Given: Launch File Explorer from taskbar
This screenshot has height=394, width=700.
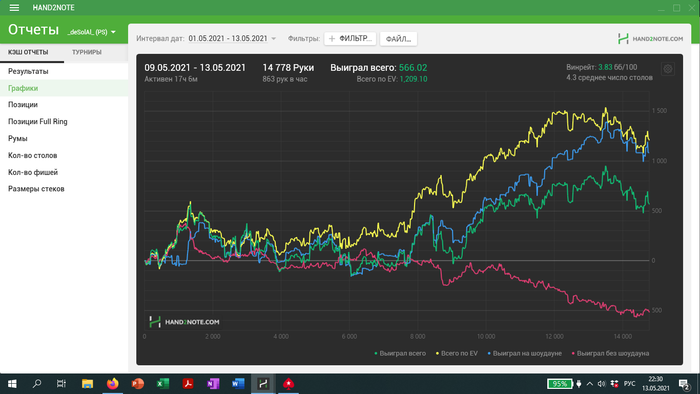Looking at the screenshot, I should (x=87, y=384).
